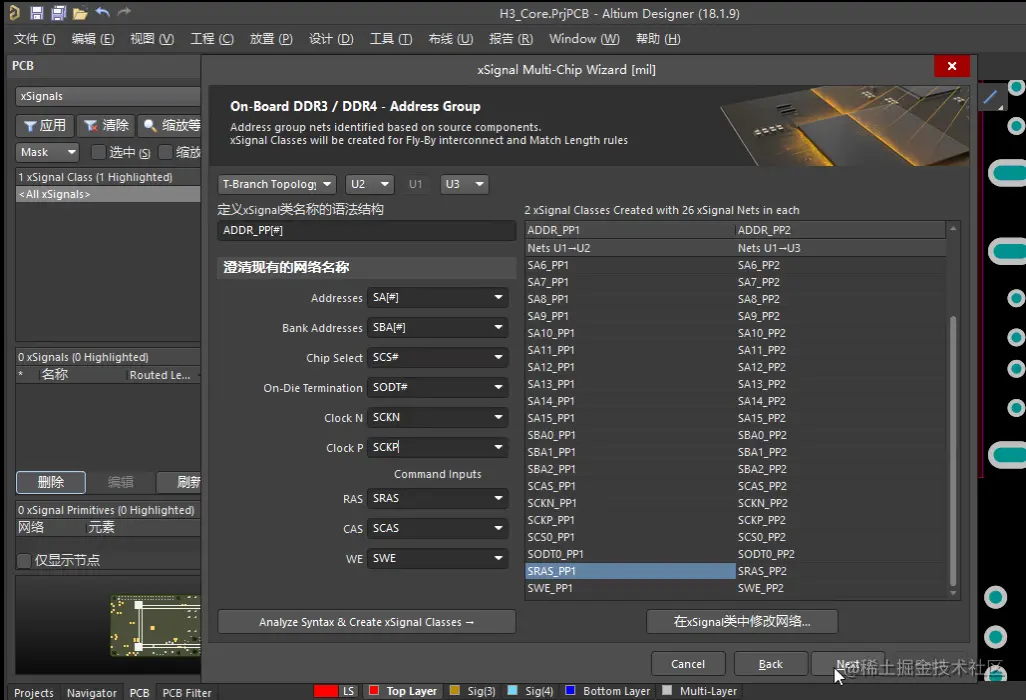Click the 删除 button
The width and height of the screenshot is (1026, 700).
50,482
